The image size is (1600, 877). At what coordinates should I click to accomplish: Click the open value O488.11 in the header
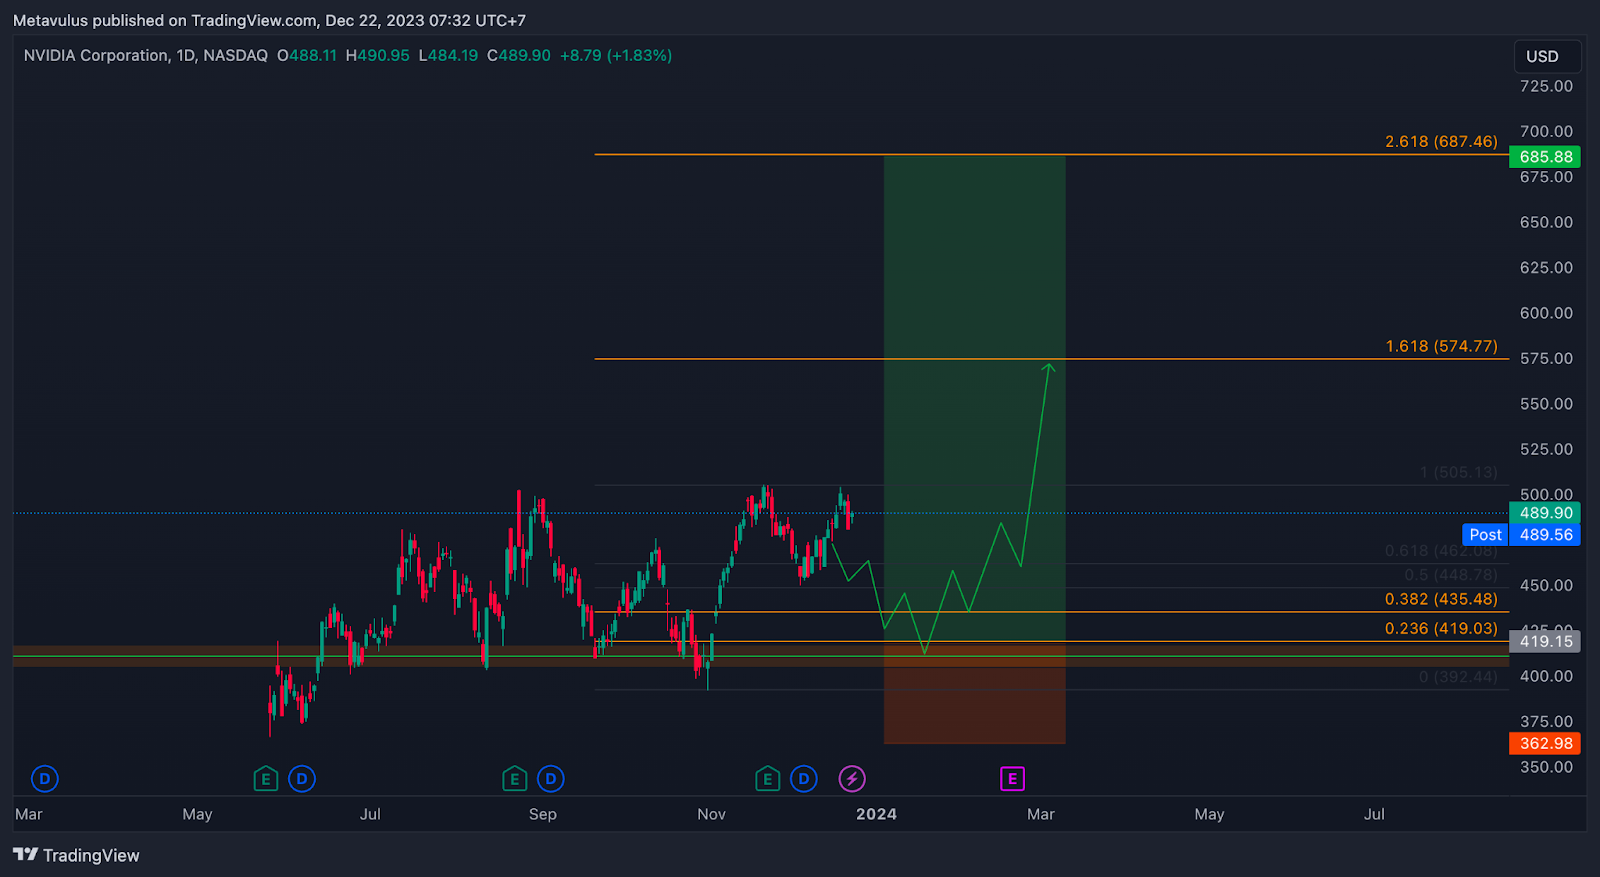(x=307, y=56)
